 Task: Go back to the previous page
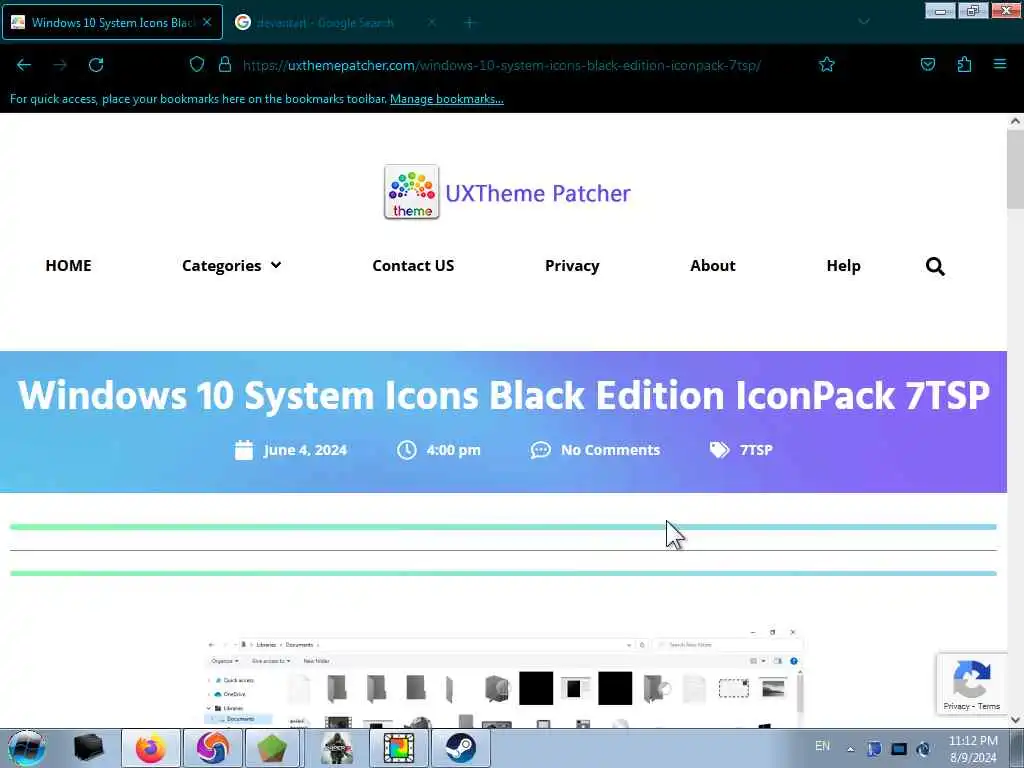pos(24,65)
